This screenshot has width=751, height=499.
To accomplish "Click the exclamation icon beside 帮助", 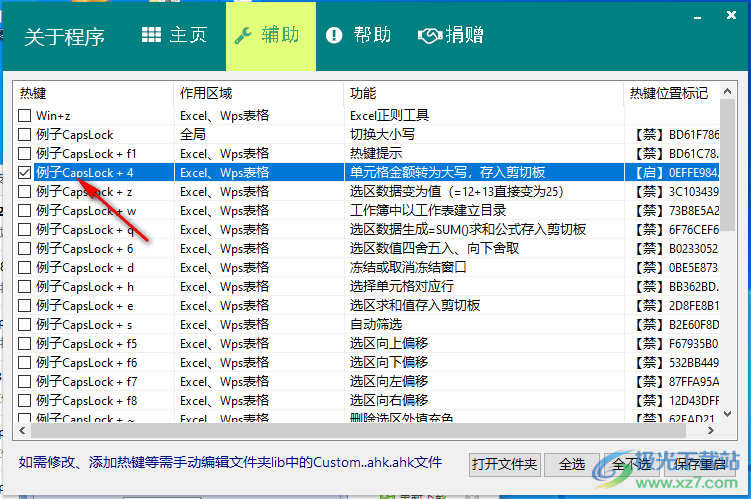I will (334, 35).
